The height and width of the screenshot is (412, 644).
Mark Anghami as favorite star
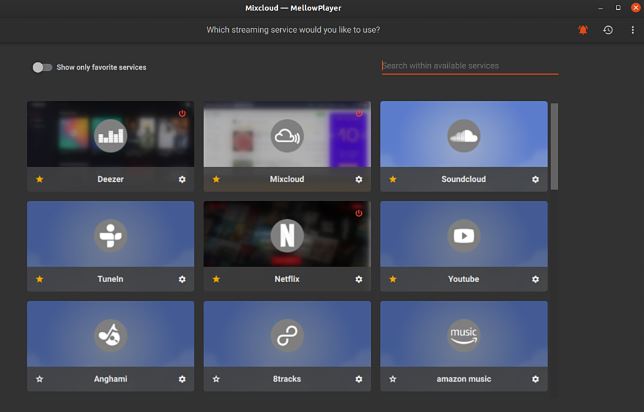pyautogui.click(x=39, y=379)
